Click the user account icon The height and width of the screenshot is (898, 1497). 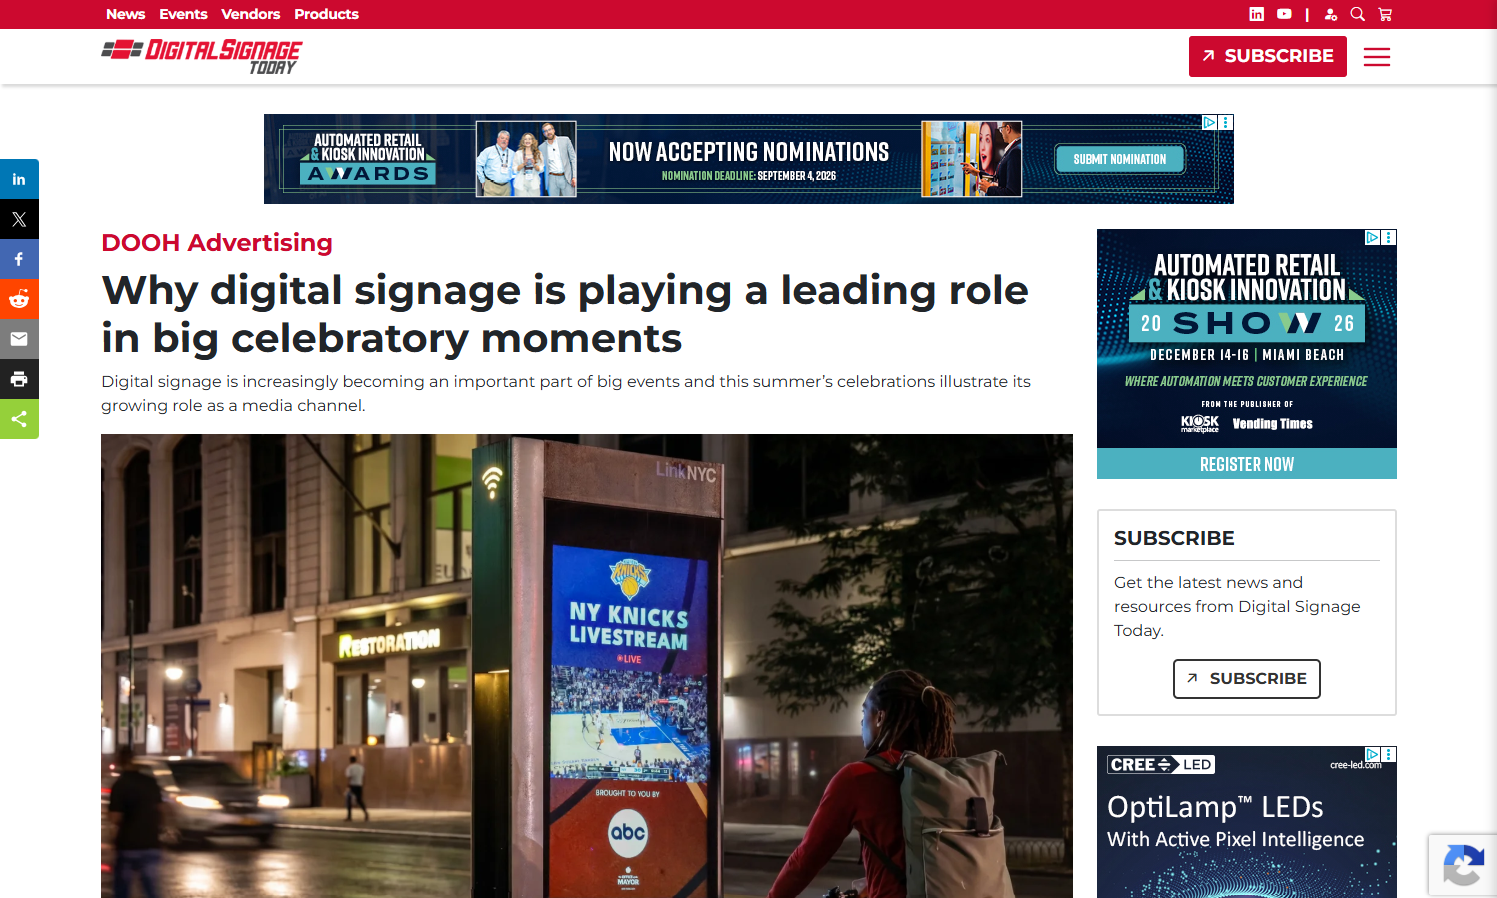(x=1331, y=14)
